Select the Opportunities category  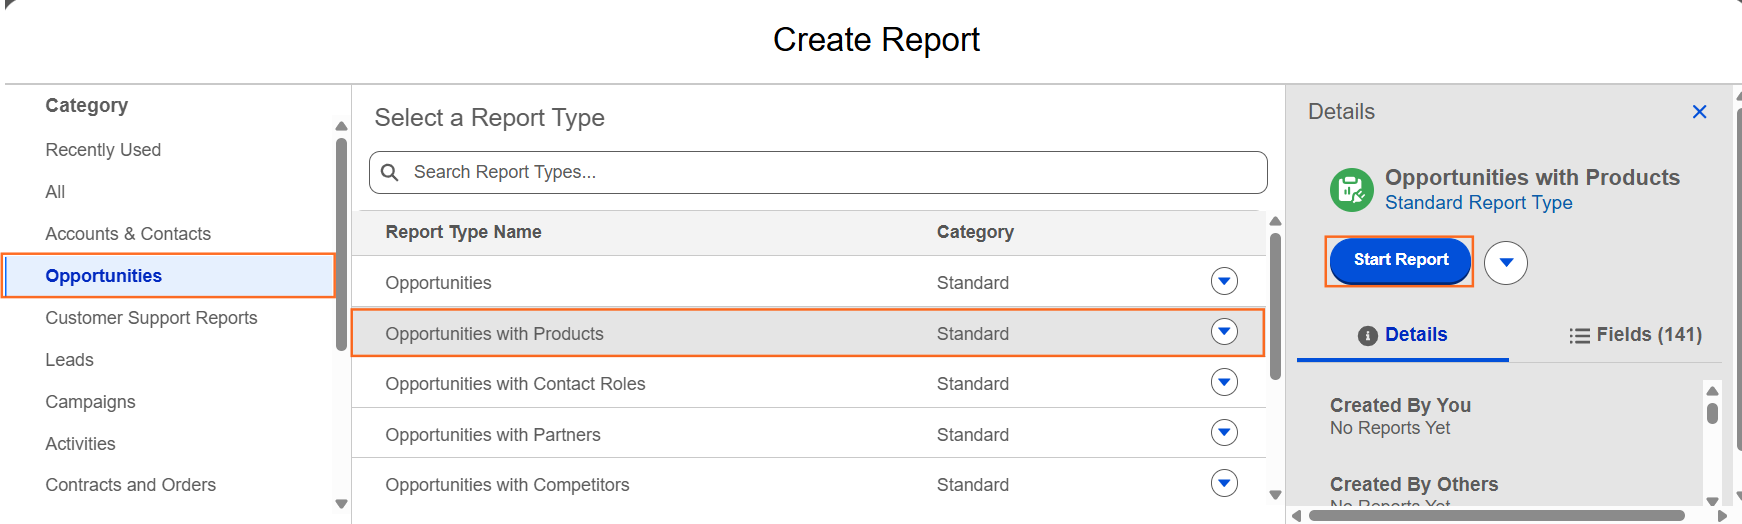pos(168,276)
